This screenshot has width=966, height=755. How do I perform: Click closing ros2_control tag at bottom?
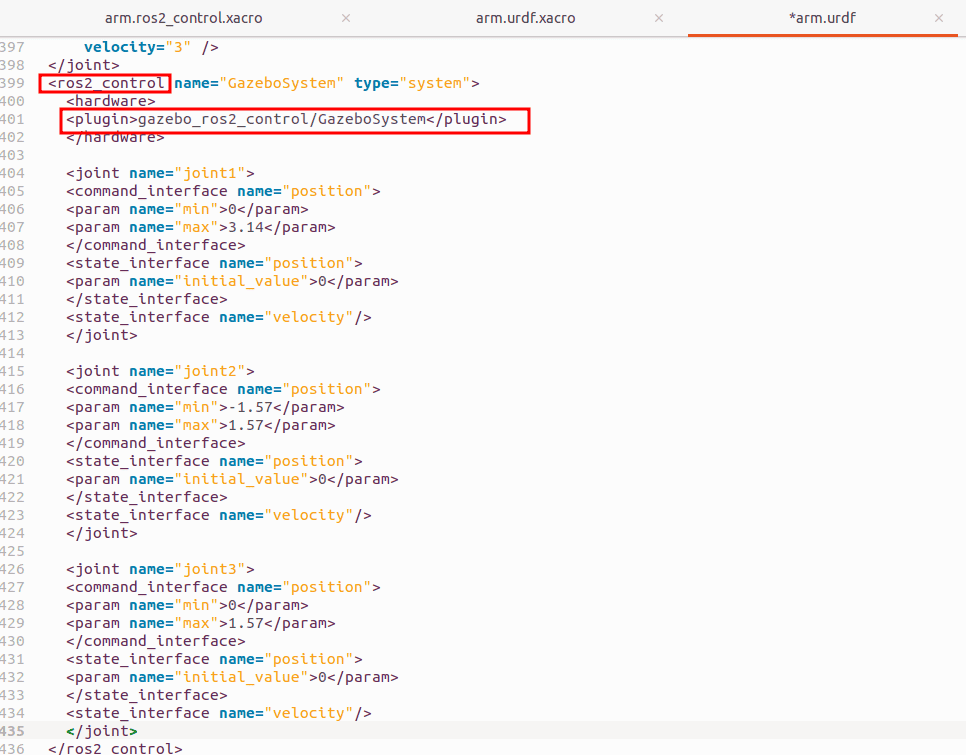(x=115, y=748)
